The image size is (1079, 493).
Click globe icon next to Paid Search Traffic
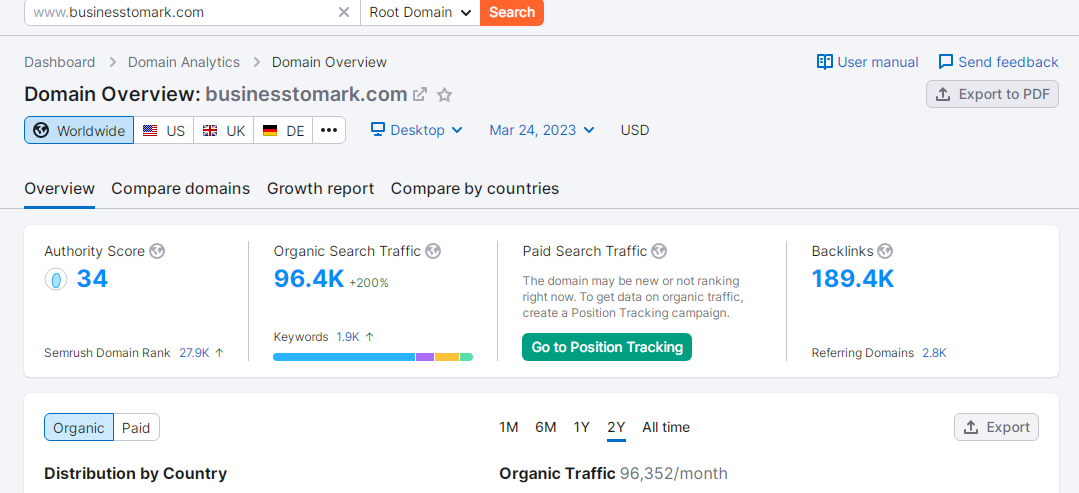pyautogui.click(x=659, y=251)
